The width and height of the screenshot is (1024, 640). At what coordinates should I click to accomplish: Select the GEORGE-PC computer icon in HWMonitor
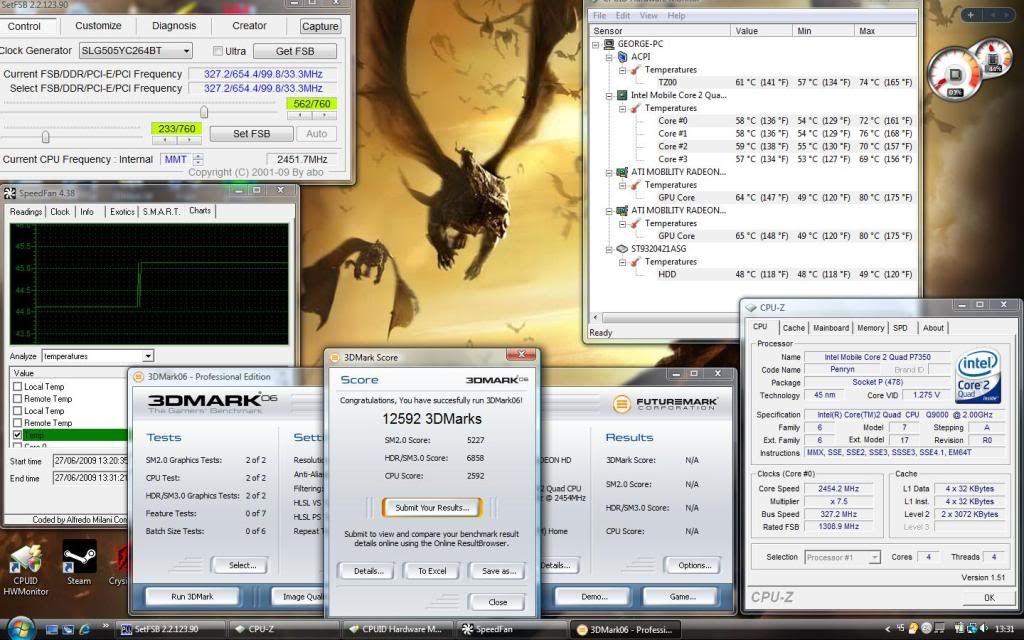608,44
